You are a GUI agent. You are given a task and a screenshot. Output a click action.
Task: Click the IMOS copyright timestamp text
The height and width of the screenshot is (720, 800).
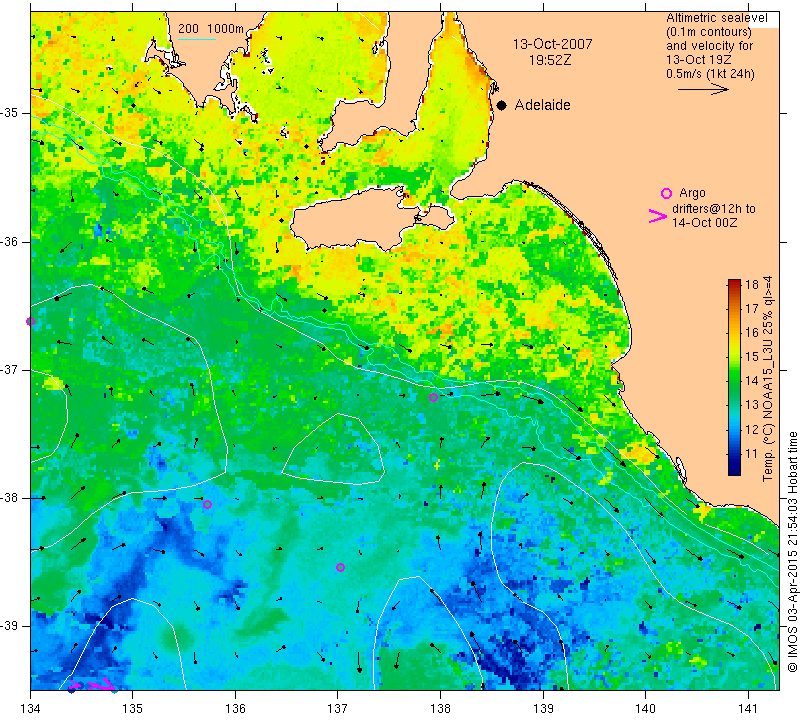coord(792,551)
